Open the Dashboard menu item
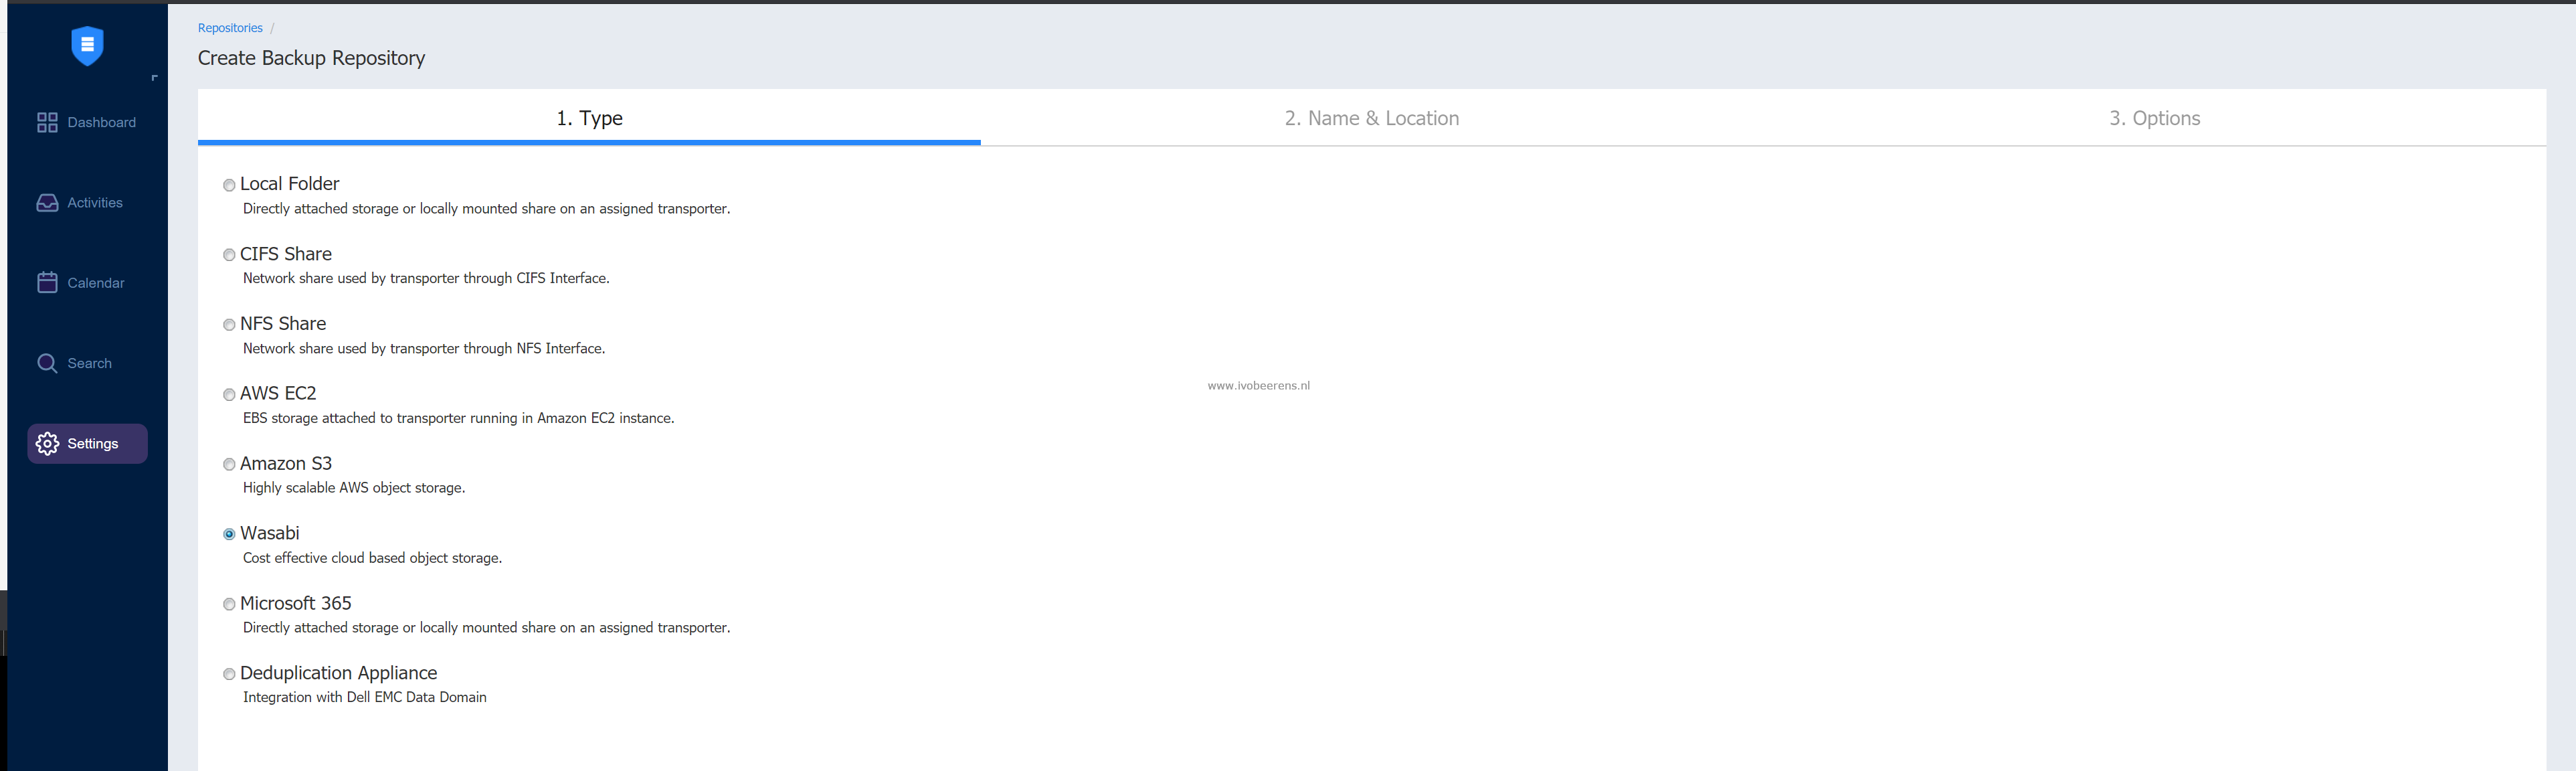Image resolution: width=2576 pixels, height=771 pixels. click(x=87, y=123)
